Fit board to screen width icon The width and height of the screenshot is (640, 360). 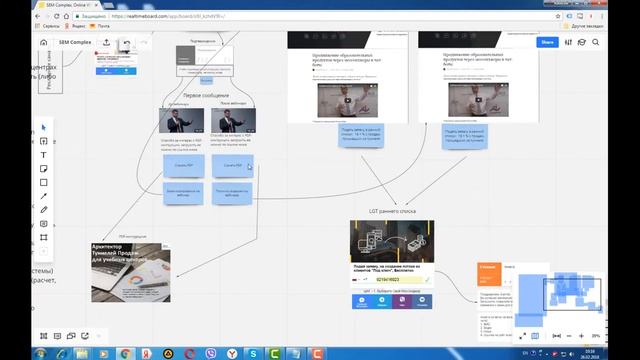tap(556, 336)
